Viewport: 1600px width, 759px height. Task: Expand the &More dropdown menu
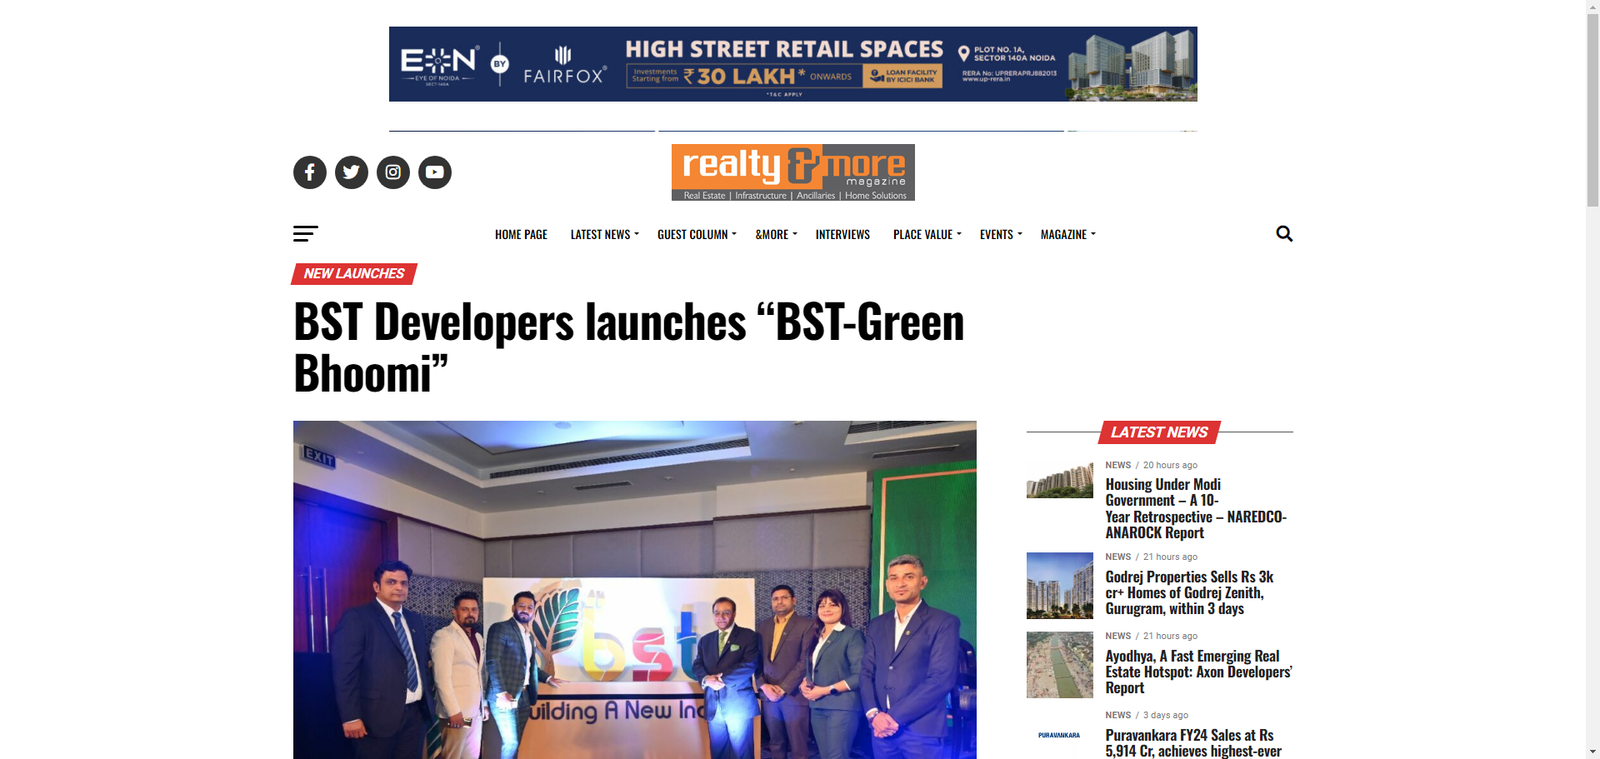point(776,234)
